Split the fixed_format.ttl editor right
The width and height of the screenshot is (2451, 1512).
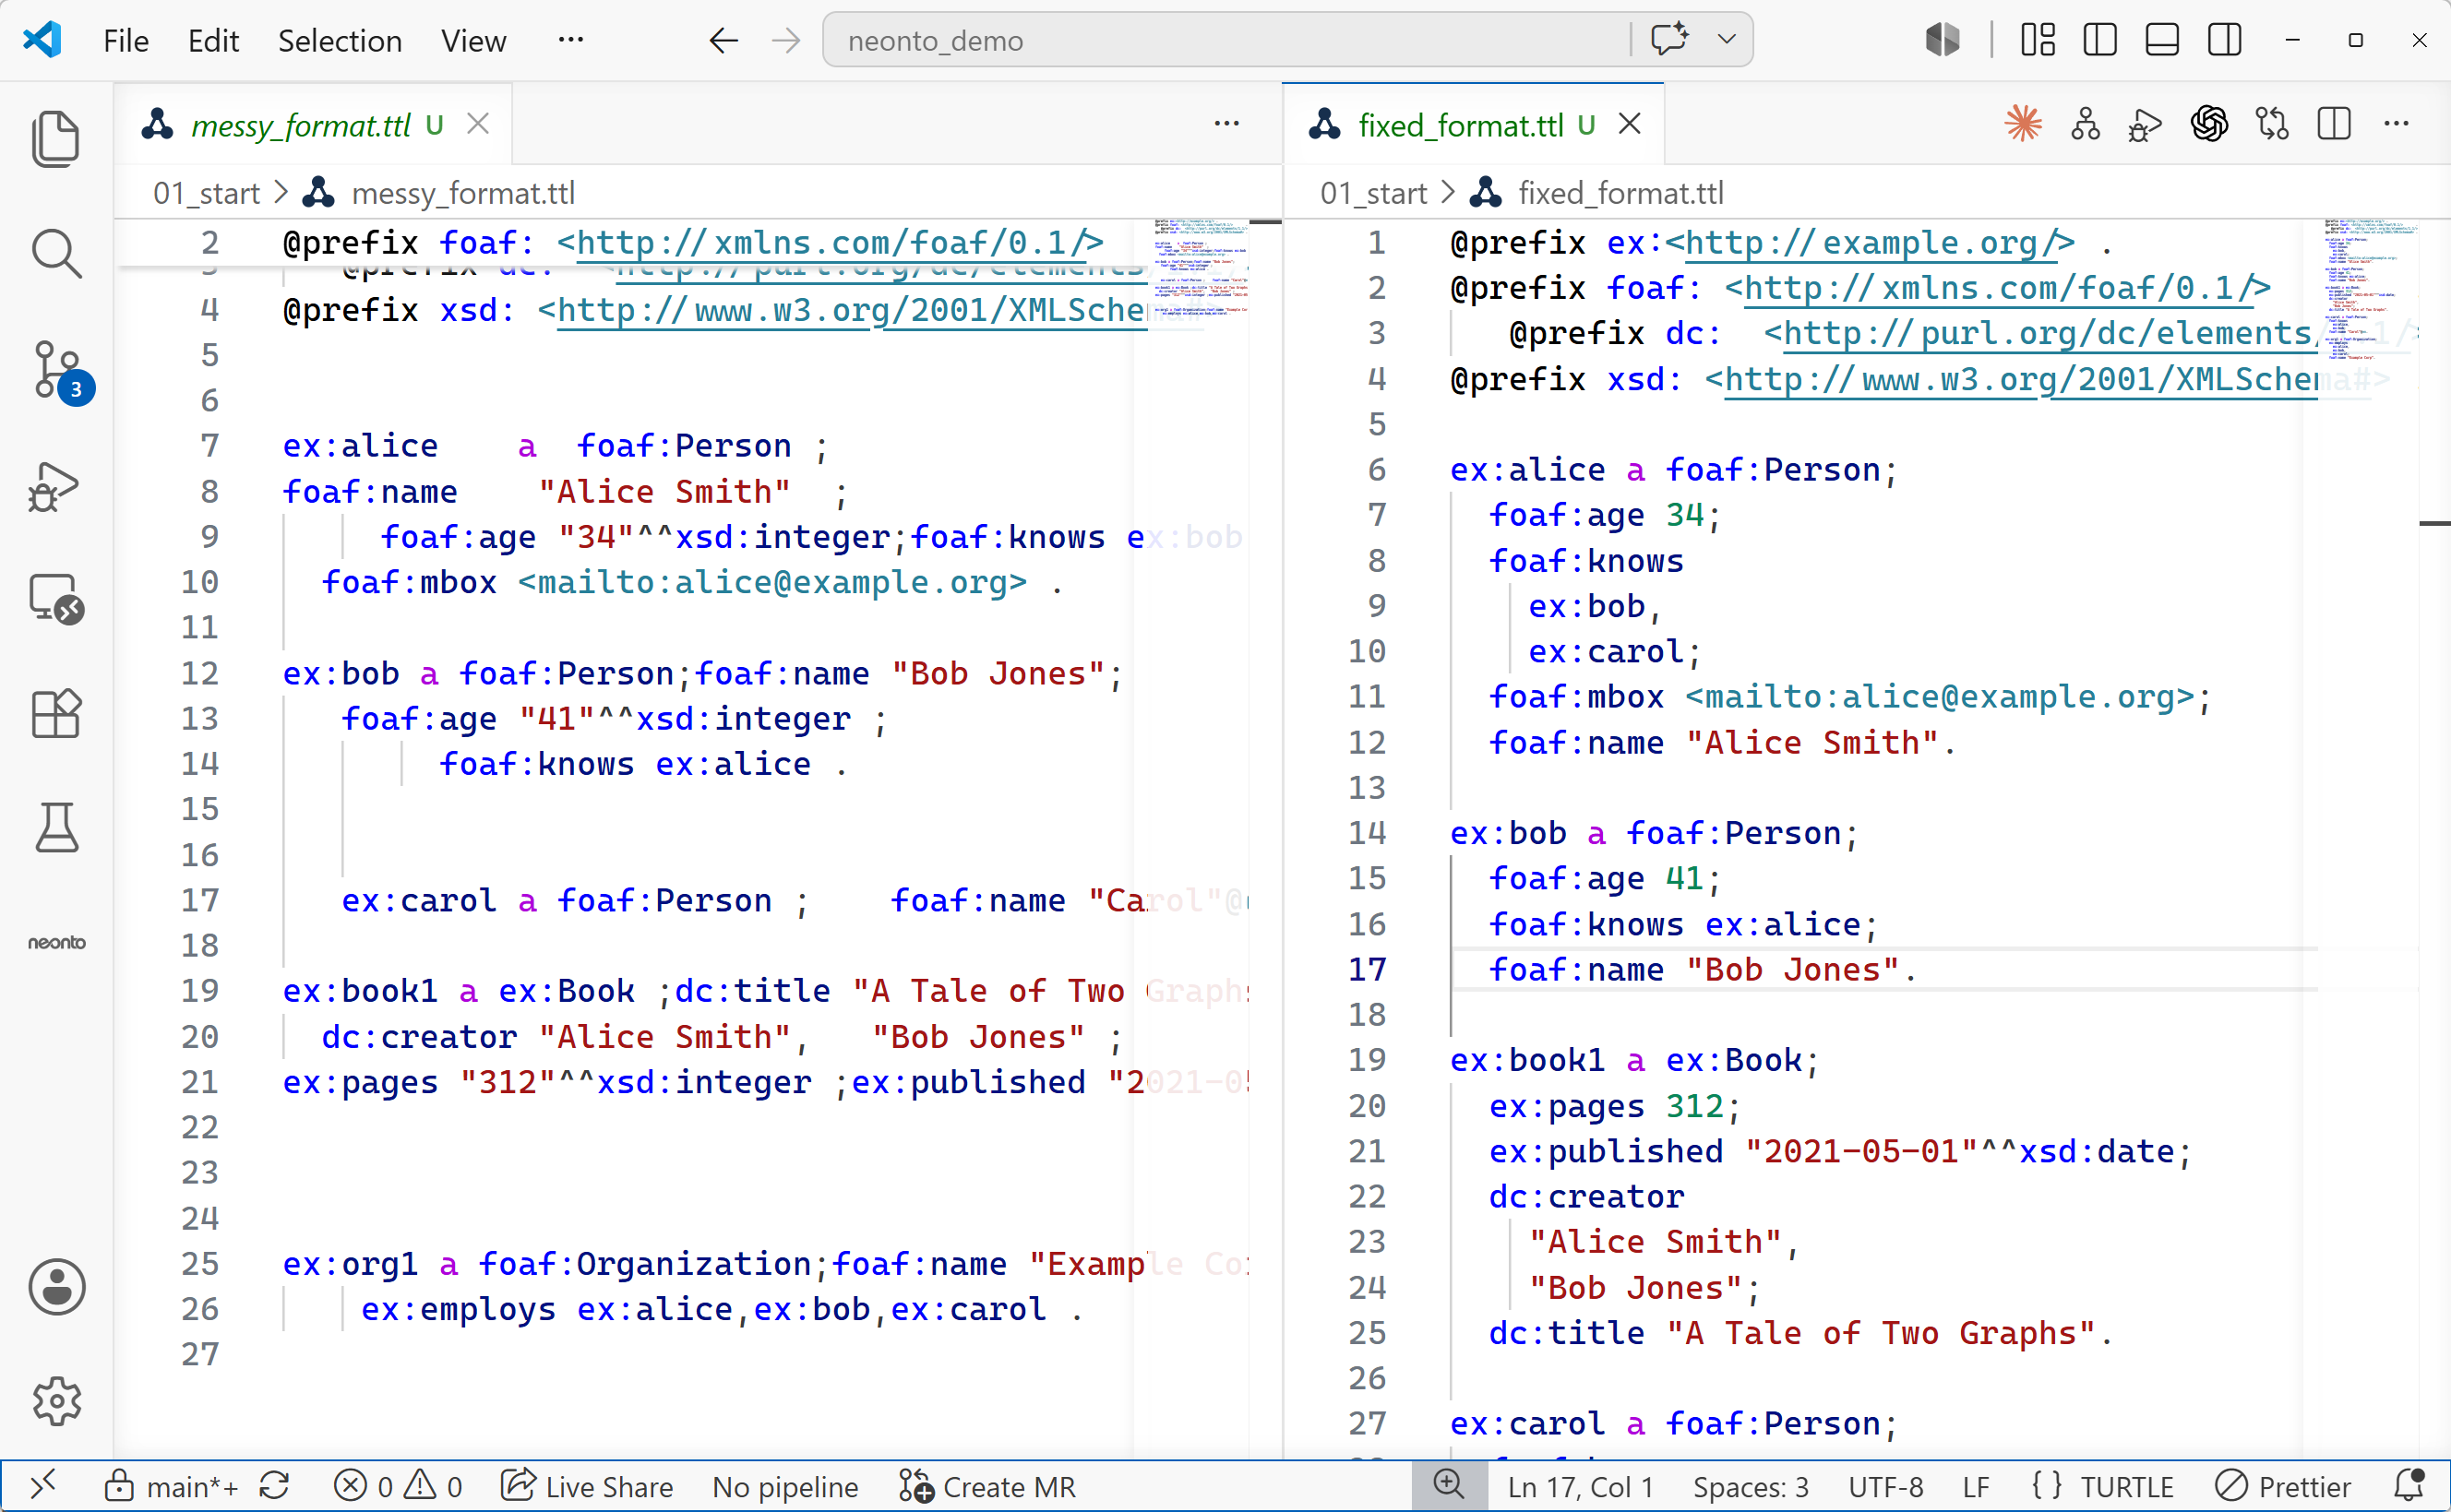2334,124
